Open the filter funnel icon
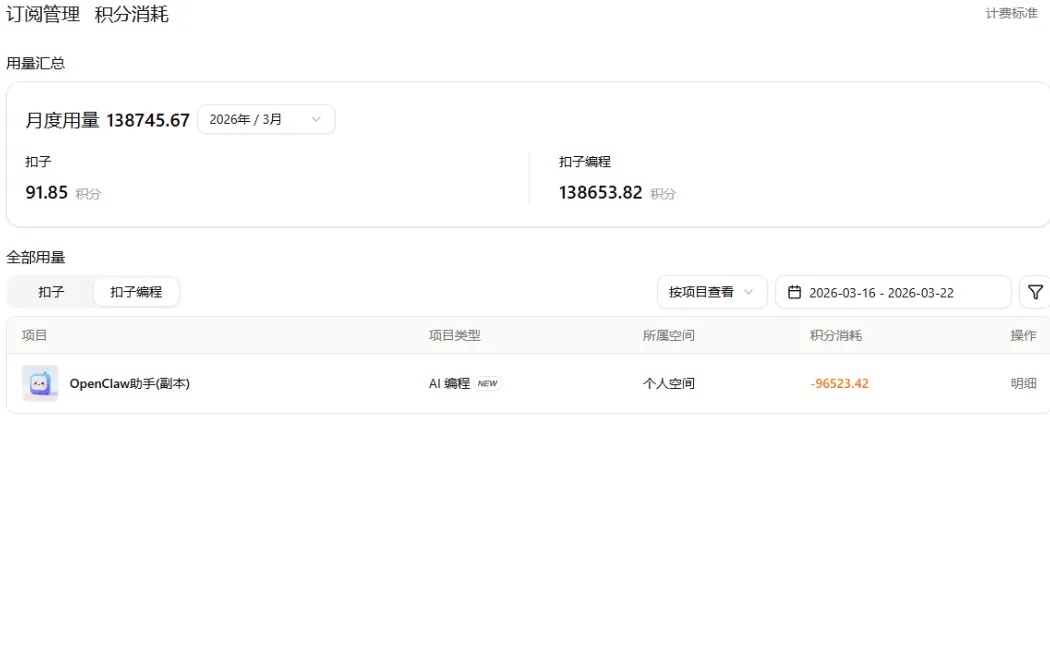The width and height of the screenshot is (1050, 667). coord(1035,292)
